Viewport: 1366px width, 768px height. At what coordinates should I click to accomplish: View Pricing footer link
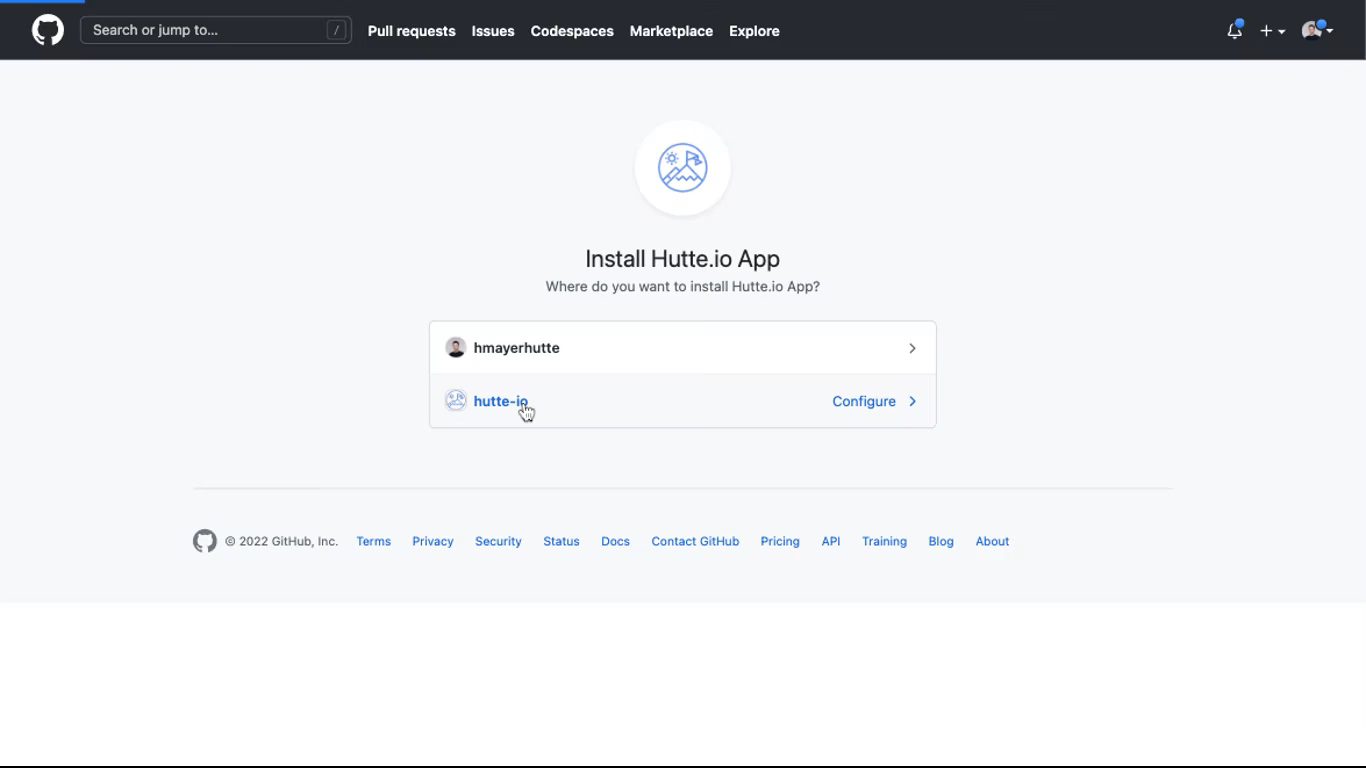[780, 541]
